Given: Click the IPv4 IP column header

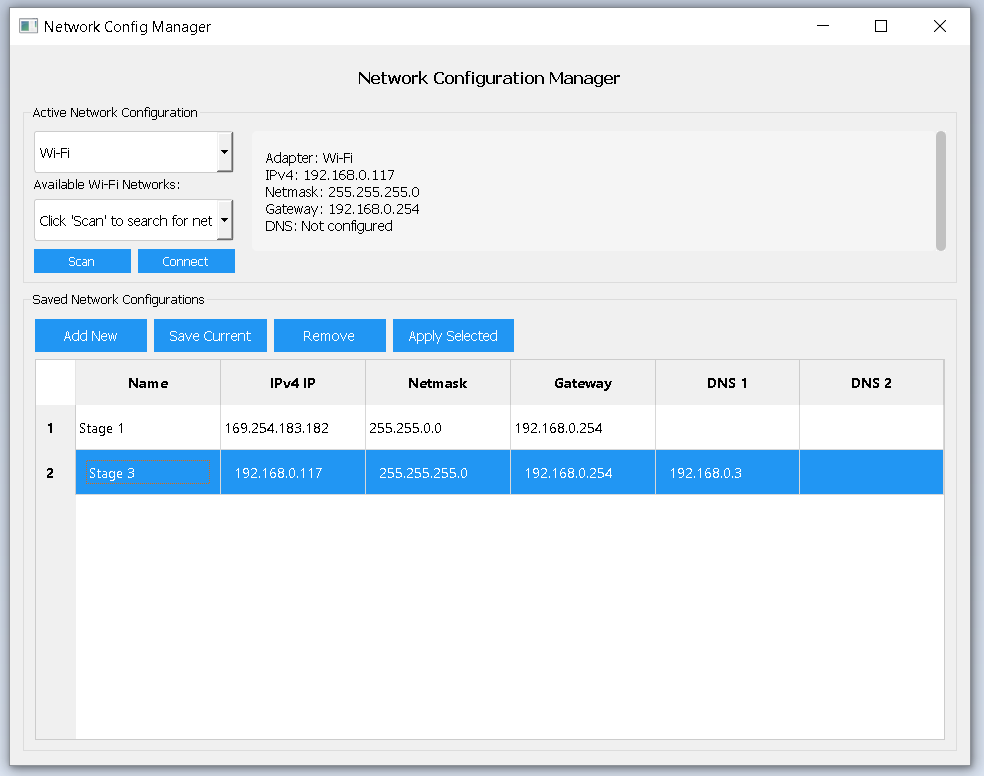Looking at the screenshot, I should click(292, 383).
